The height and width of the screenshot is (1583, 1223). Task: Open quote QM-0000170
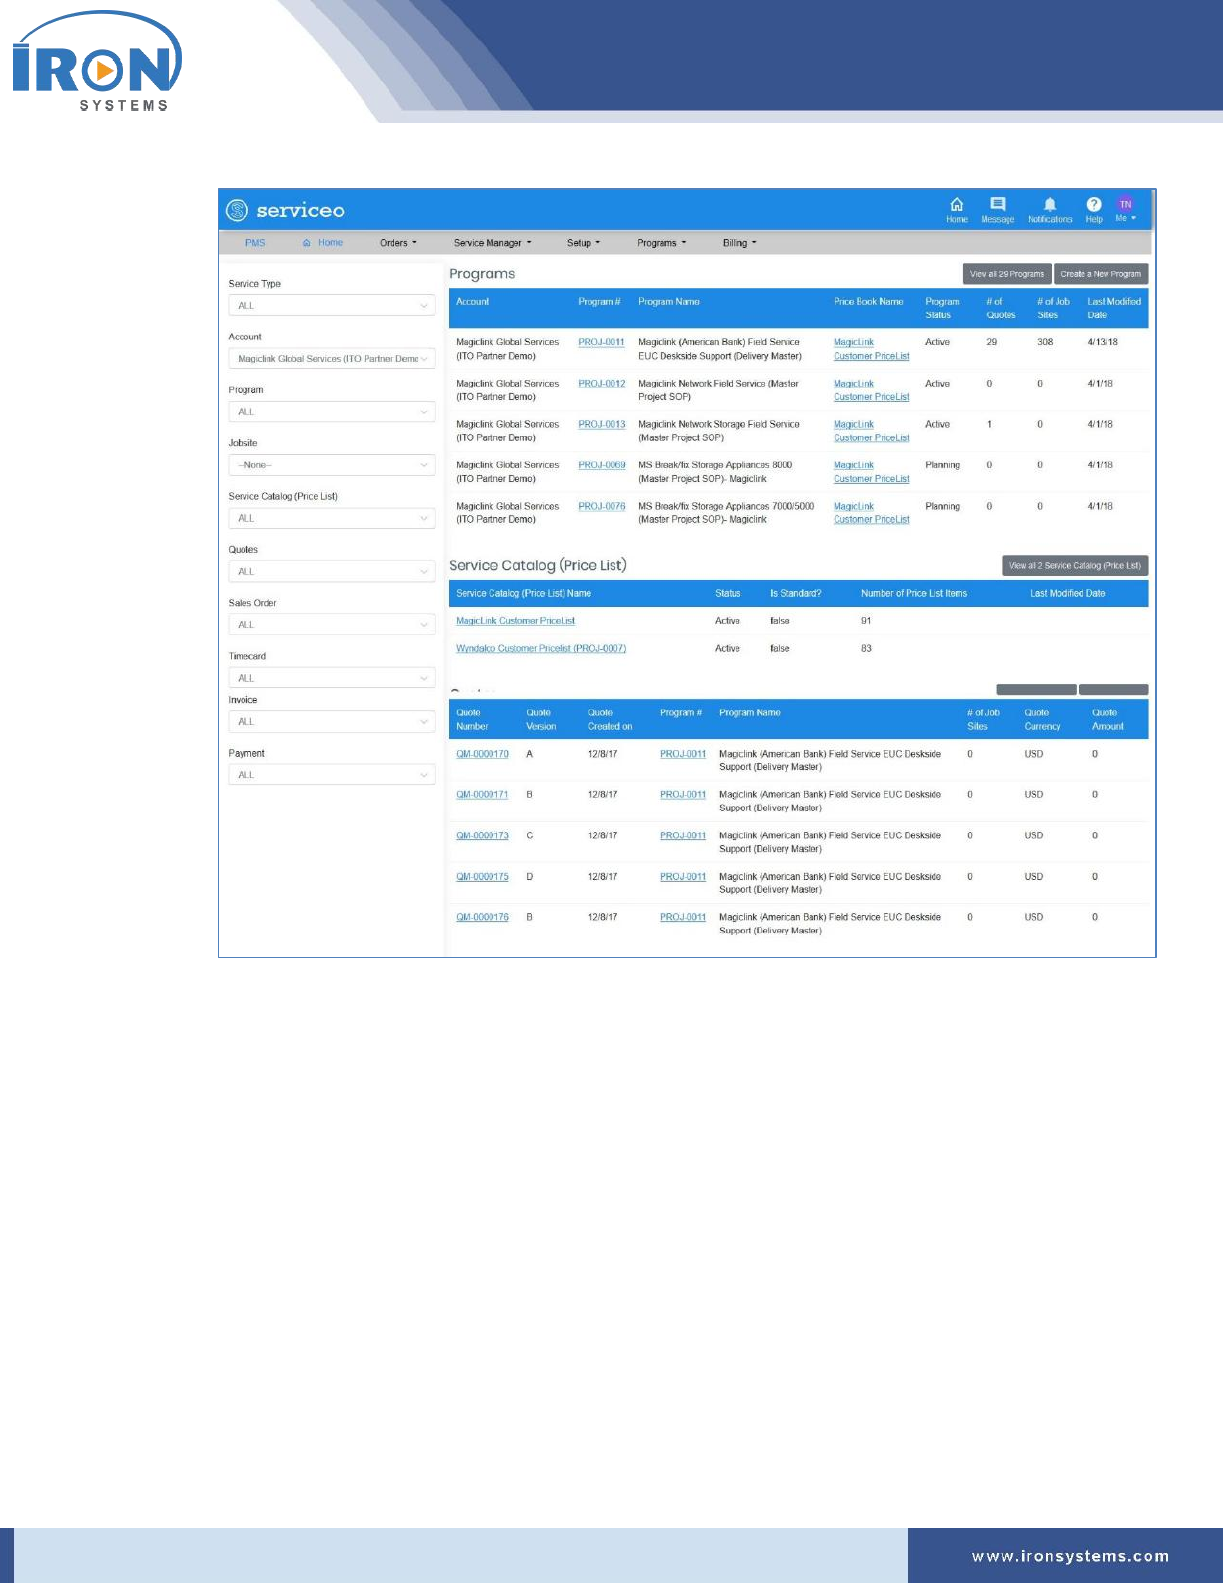point(482,754)
